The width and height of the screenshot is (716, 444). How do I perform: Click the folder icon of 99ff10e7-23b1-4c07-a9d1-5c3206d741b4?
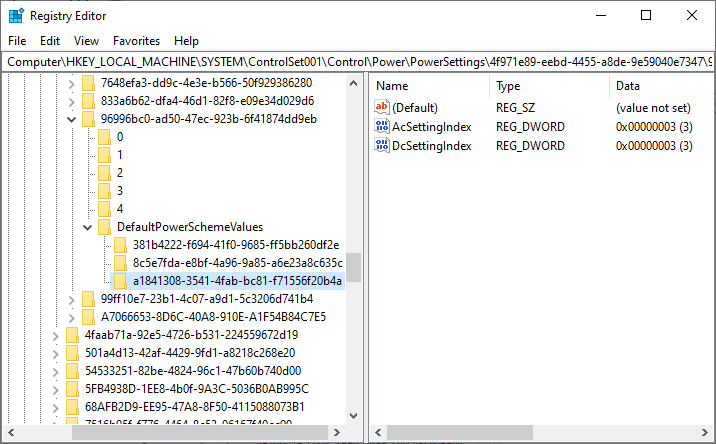pyautogui.click(x=88, y=299)
